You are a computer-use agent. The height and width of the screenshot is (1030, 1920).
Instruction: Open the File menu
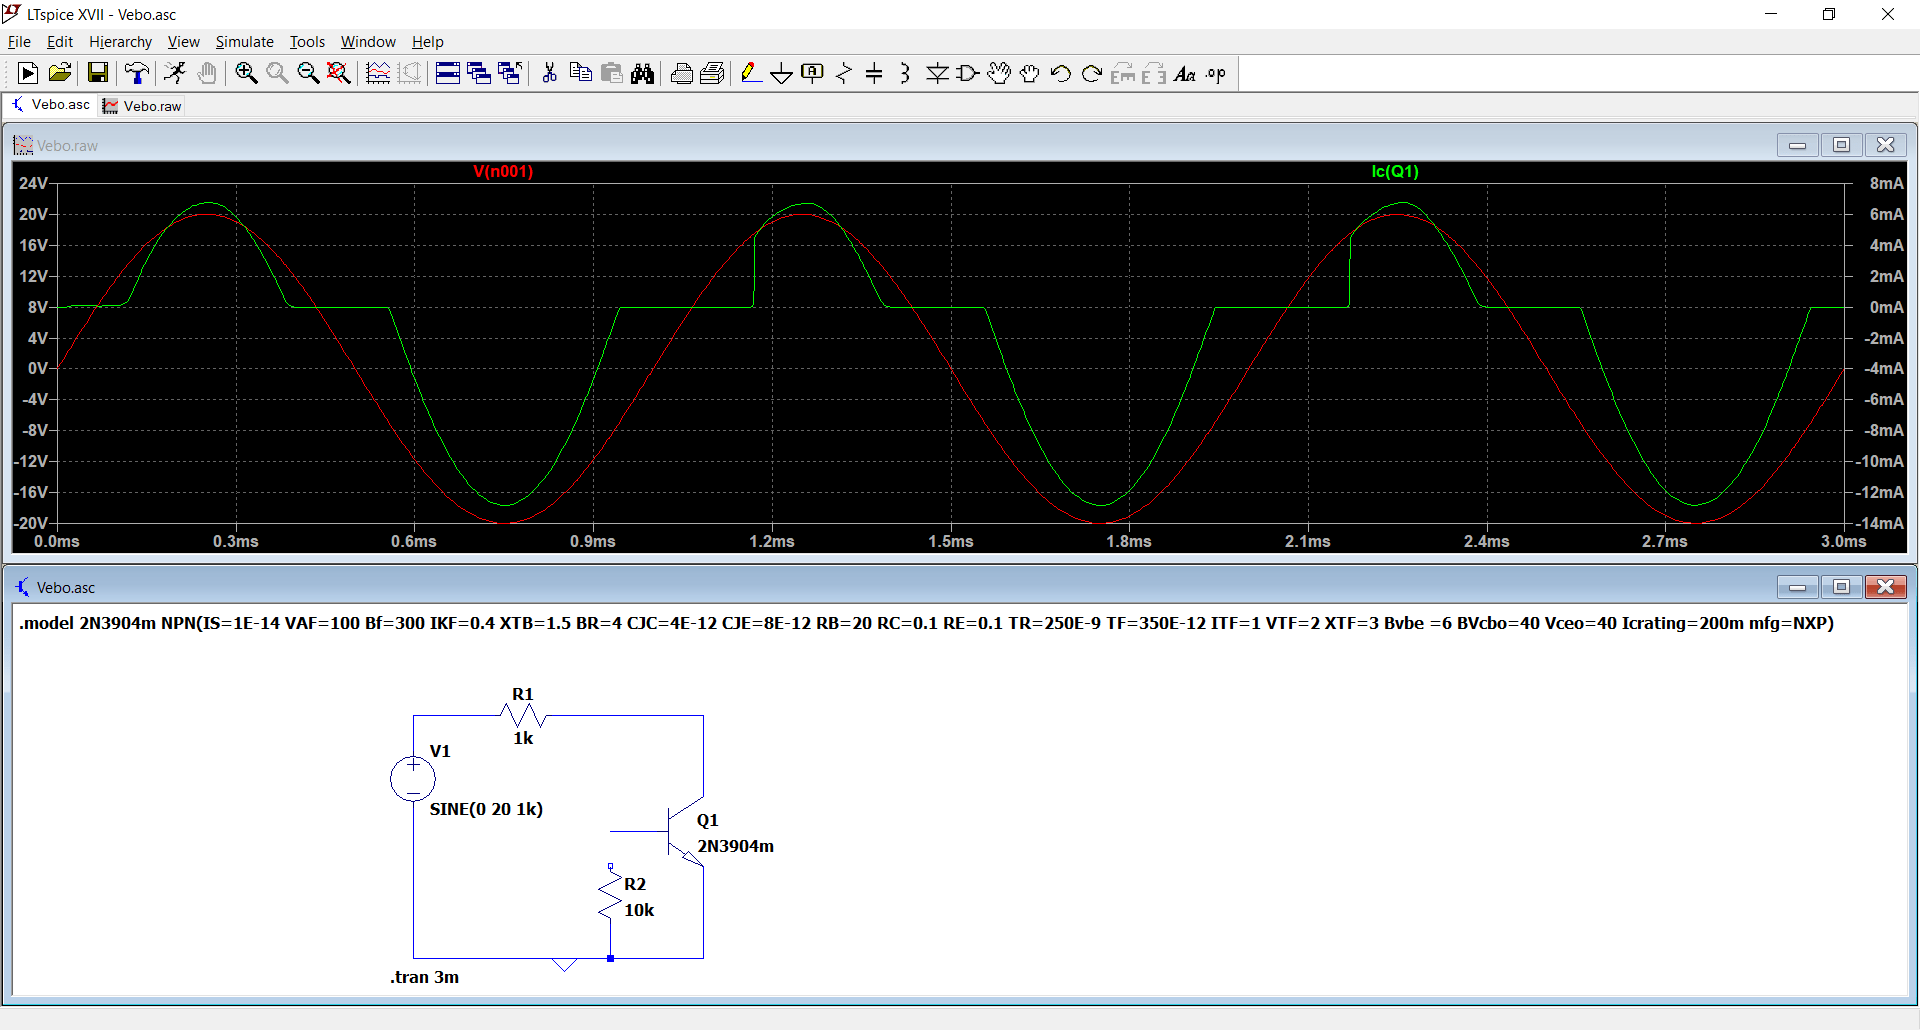pyautogui.click(x=19, y=42)
